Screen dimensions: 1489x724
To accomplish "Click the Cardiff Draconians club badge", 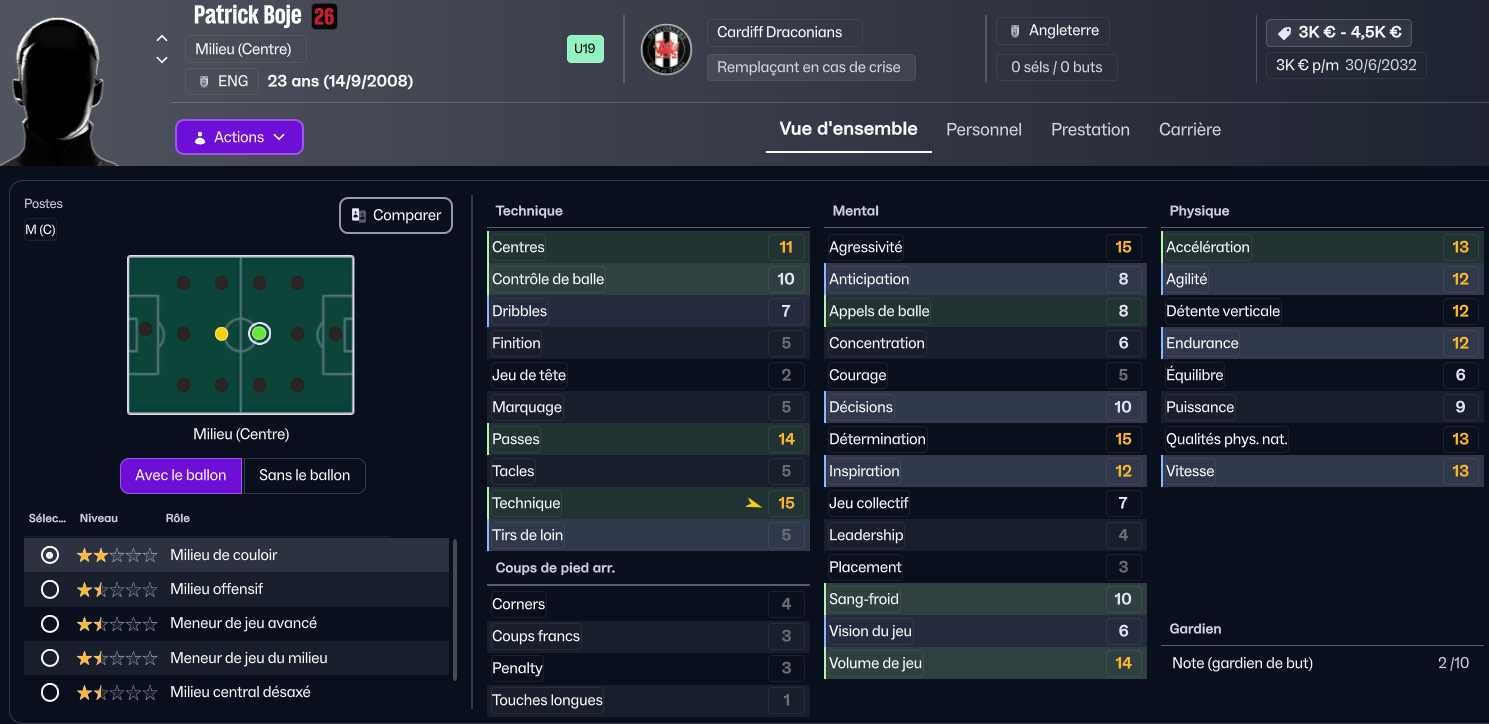I will 666,49.
